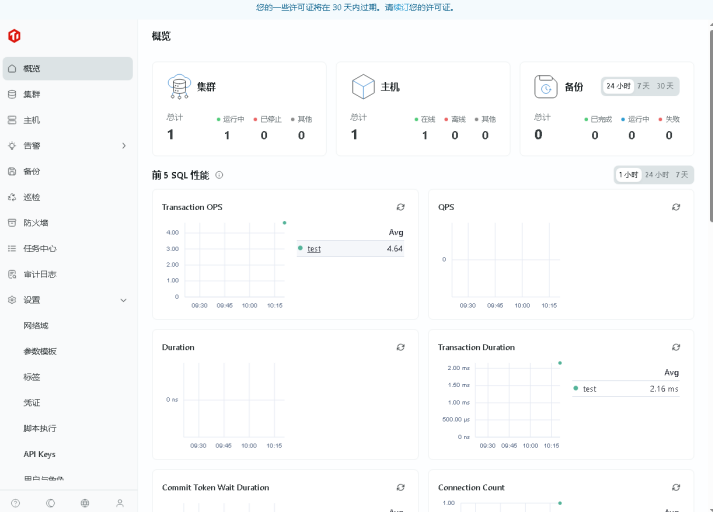Refresh the Transaction OPS chart

pyautogui.click(x=400, y=207)
